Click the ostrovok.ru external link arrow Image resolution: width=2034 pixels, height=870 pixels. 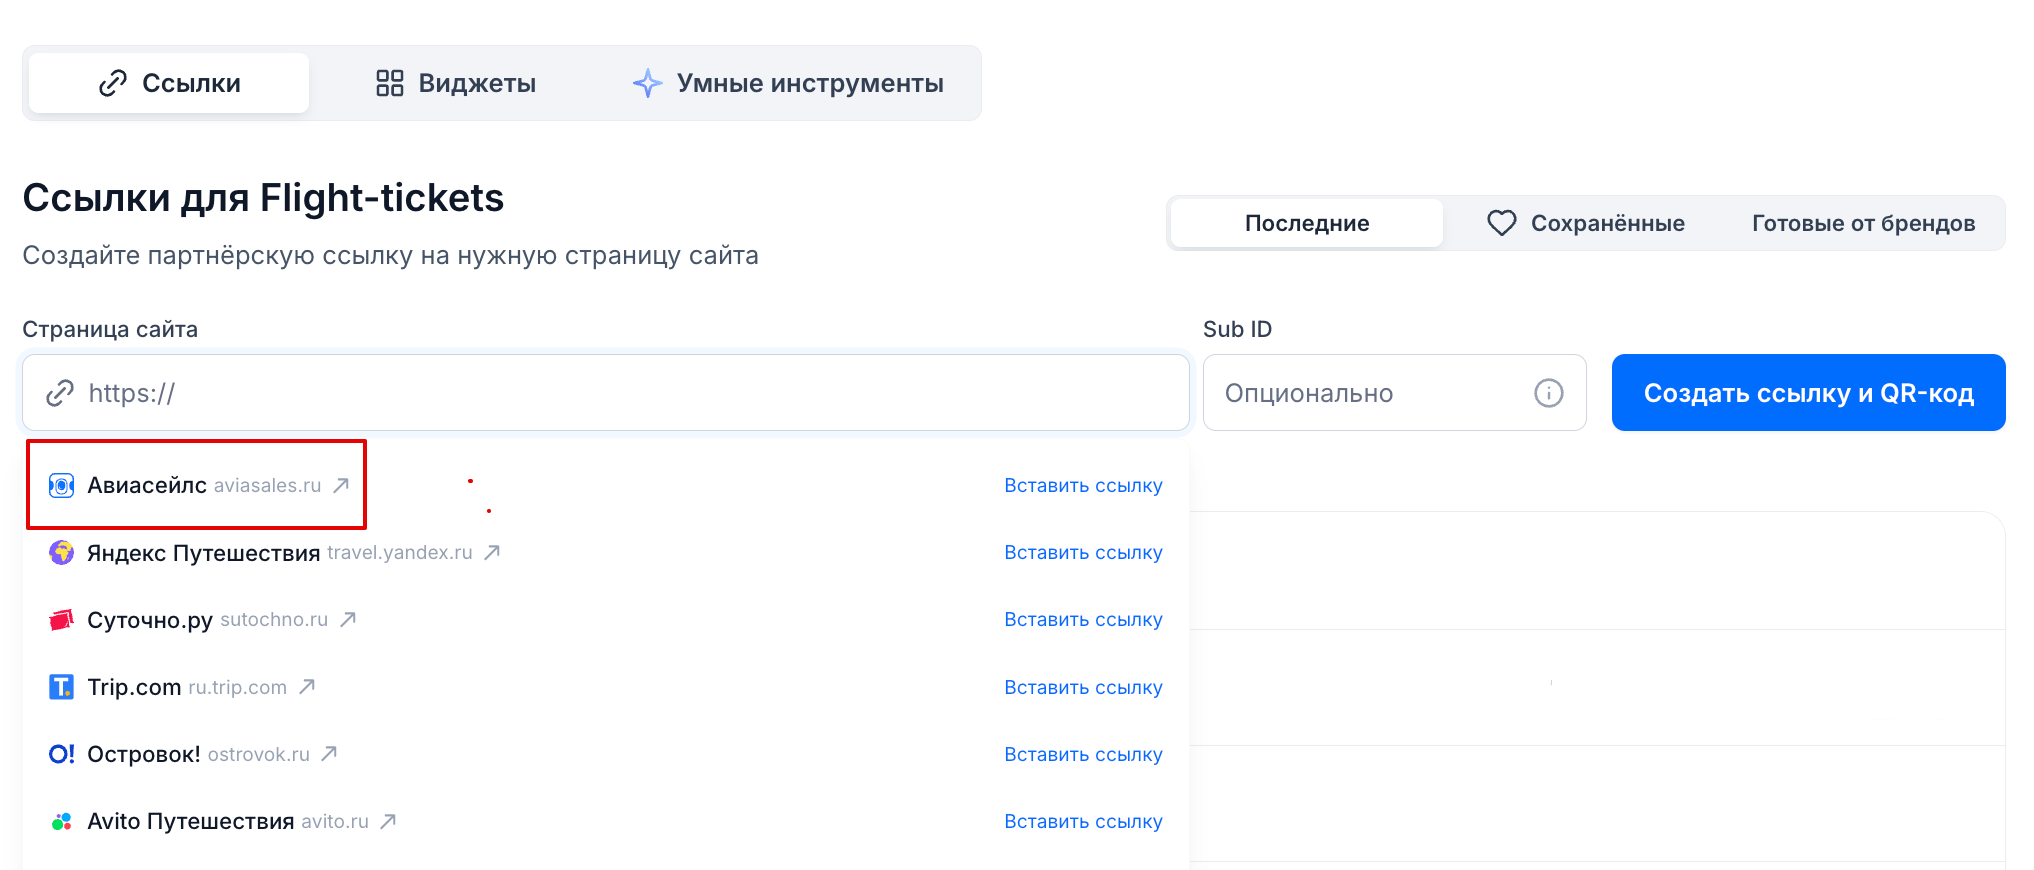pos(329,753)
